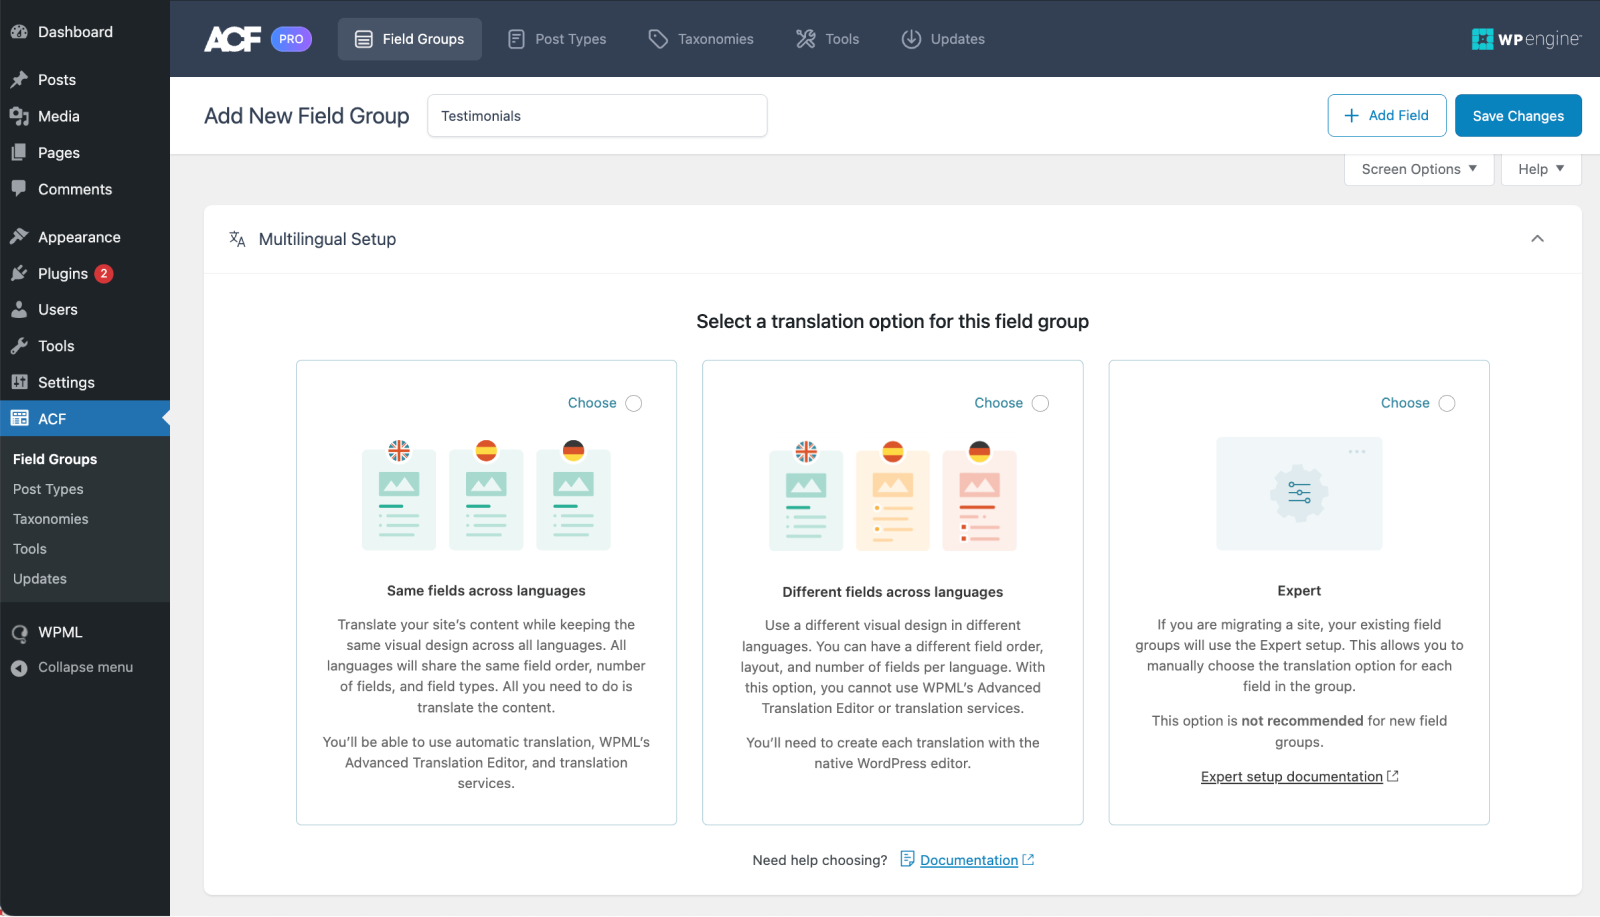The image size is (1600, 917).
Task: Click the PRO badge next to ACF
Action: pos(291,39)
